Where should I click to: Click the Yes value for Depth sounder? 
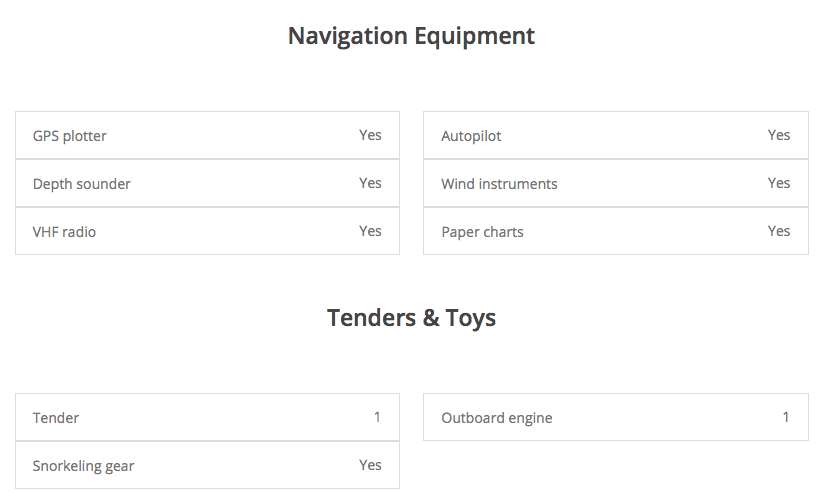(x=370, y=183)
